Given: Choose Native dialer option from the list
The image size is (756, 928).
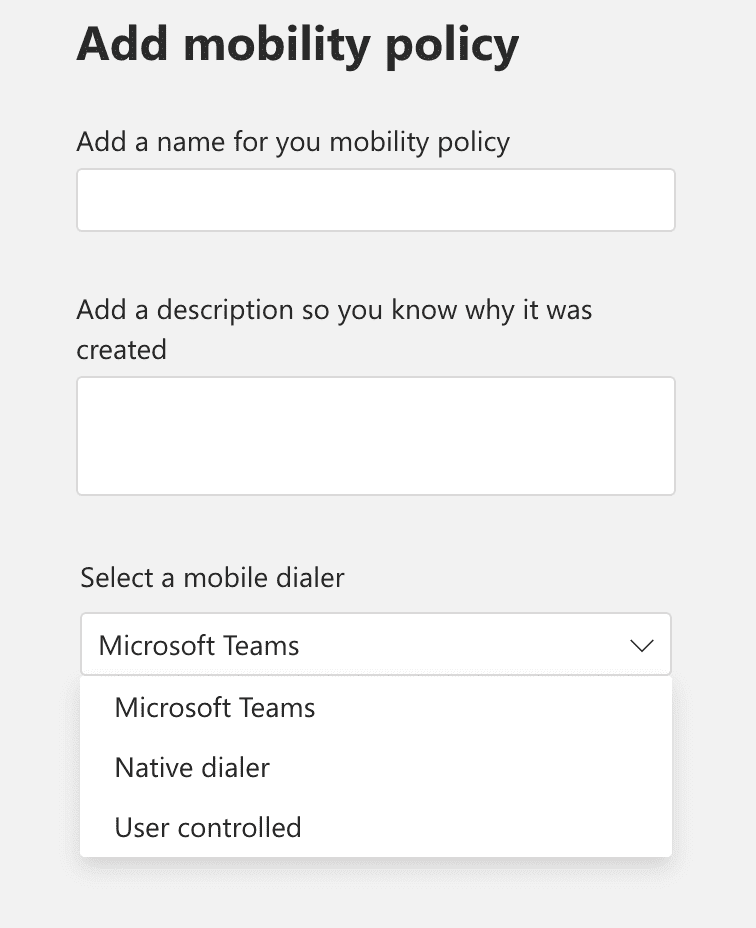Looking at the screenshot, I should (x=375, y=768).
